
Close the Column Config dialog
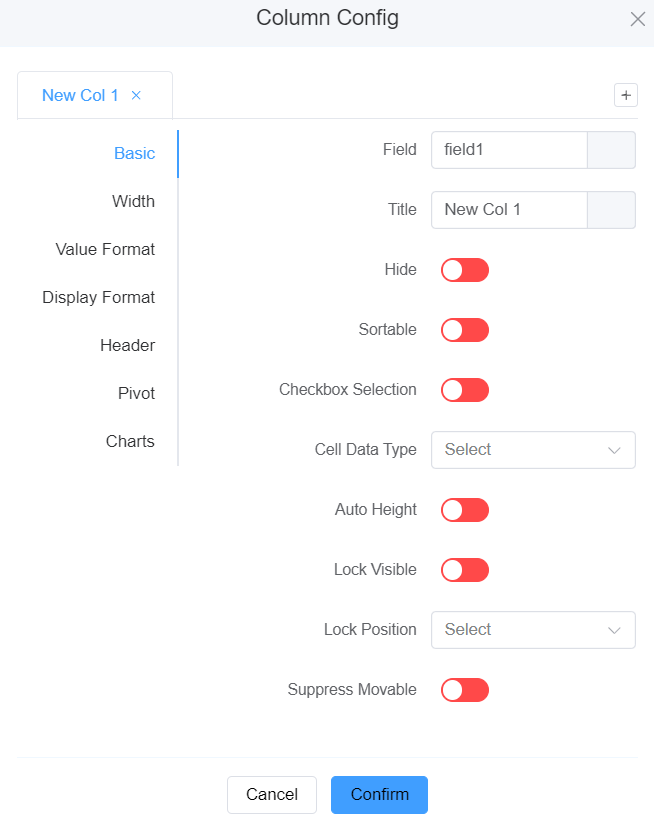[x=637, y=19]
